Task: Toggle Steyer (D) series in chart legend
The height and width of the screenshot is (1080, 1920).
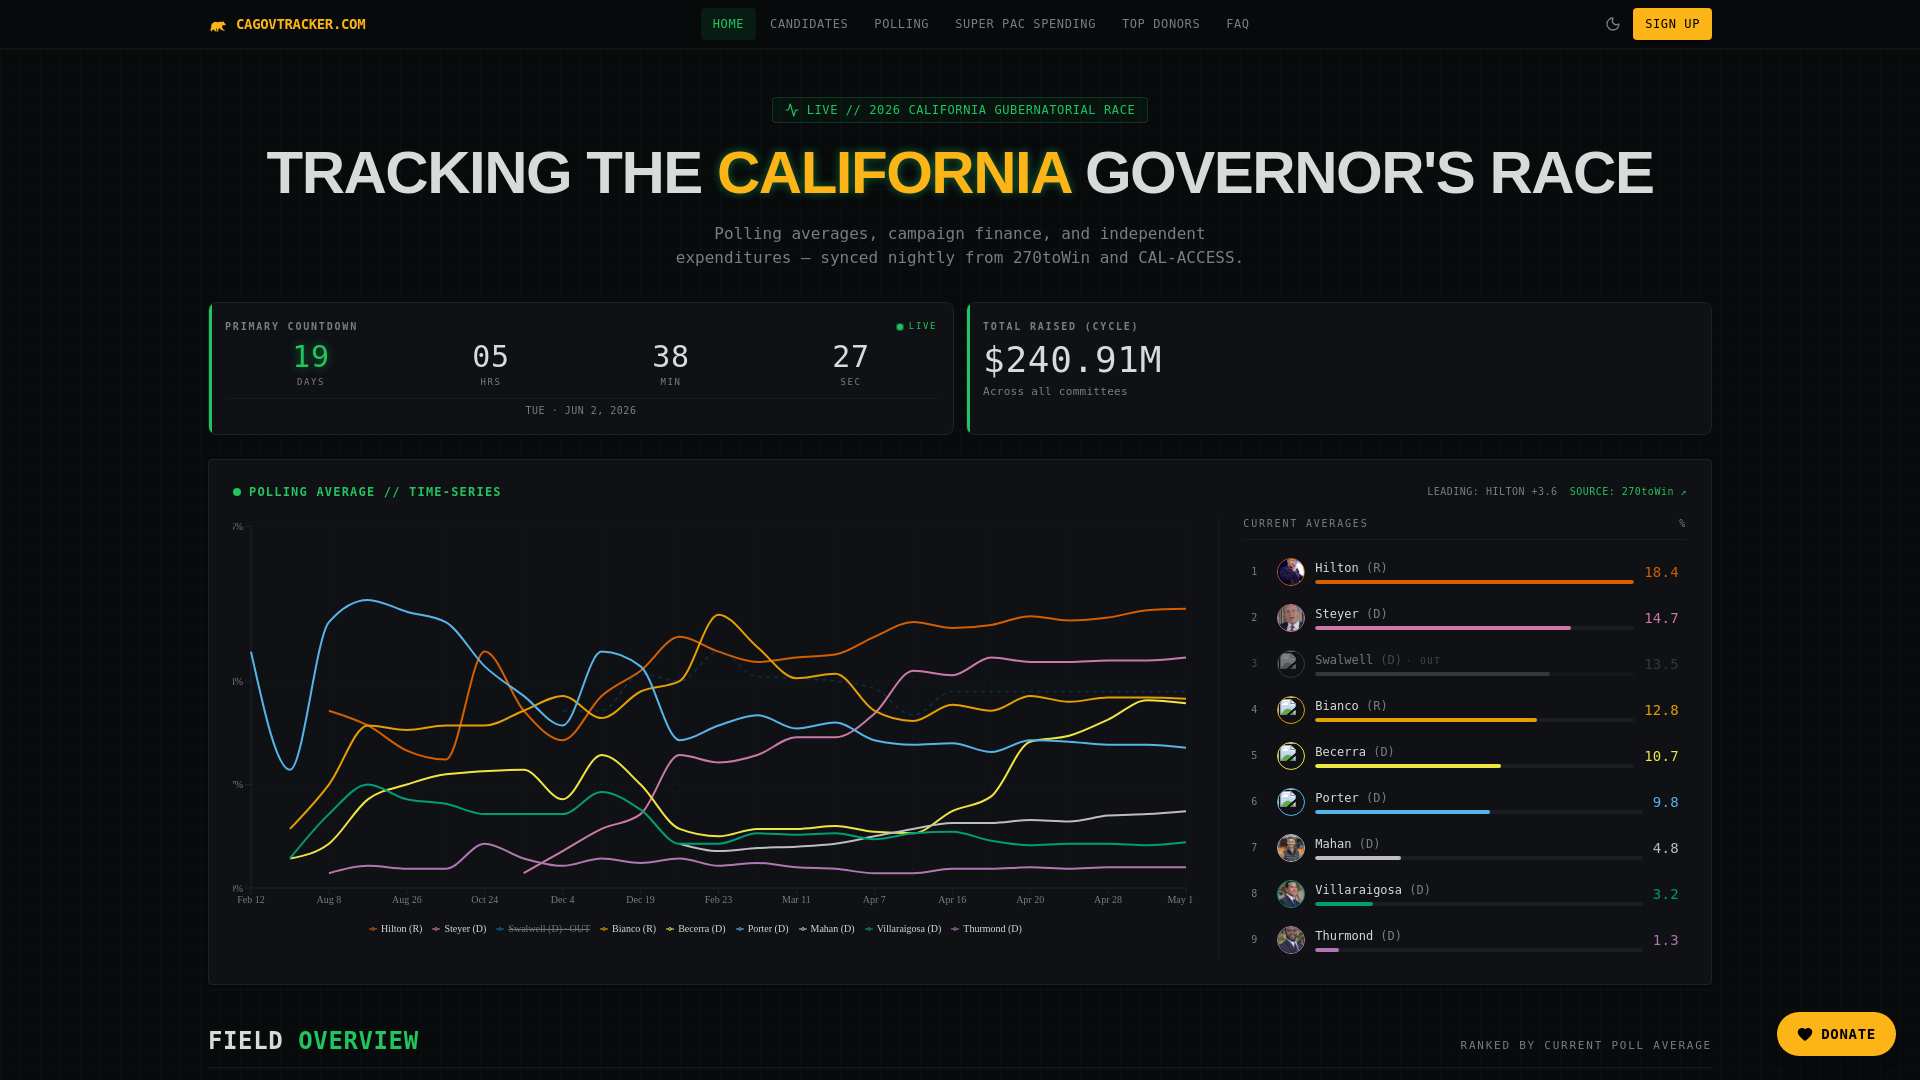Action: pos(459,929)
